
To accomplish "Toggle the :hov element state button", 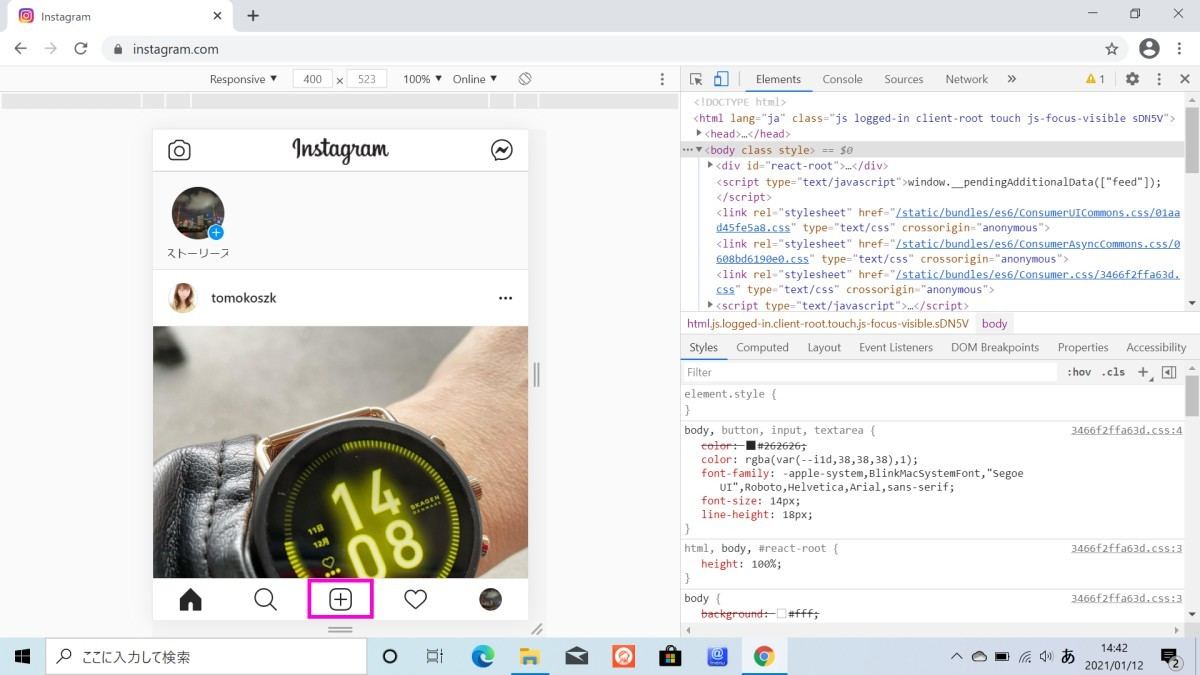I will (1079, 372).
